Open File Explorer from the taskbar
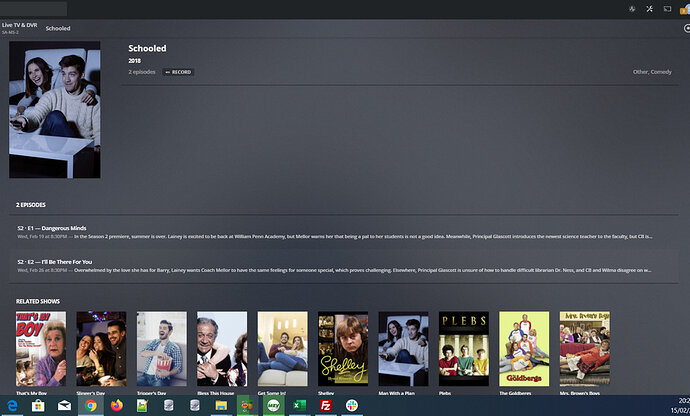This screenshot has width=690, height=416. click(x=221, y=405)
